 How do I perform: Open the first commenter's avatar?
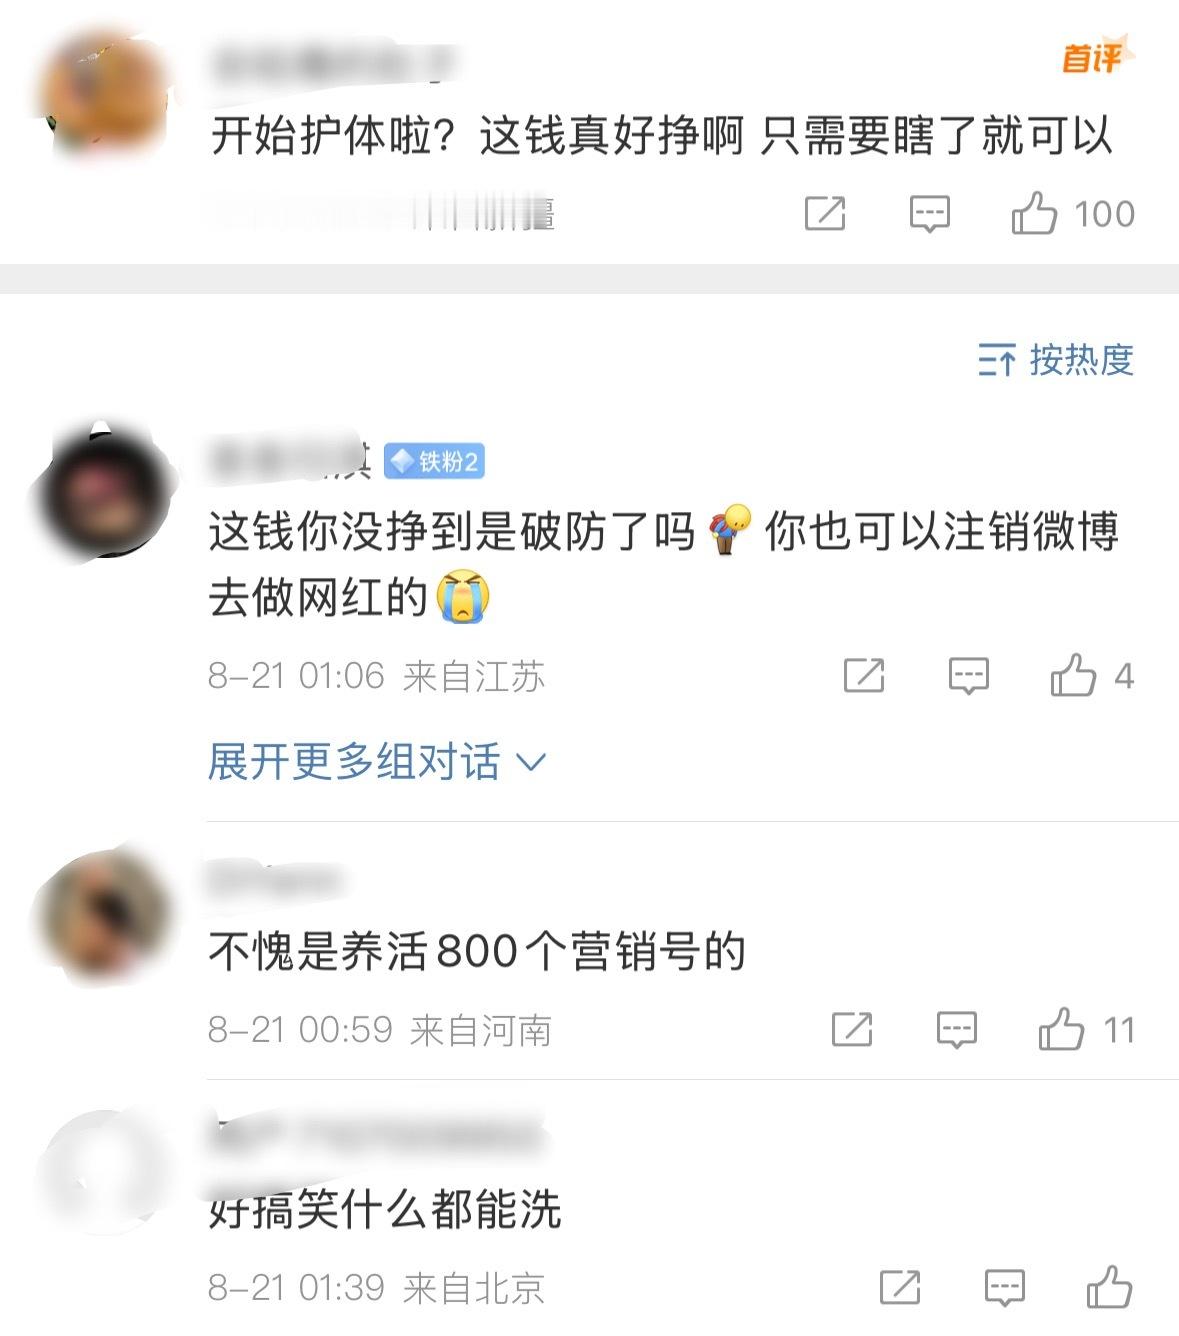pyautogui.click(x=103, y=93)
